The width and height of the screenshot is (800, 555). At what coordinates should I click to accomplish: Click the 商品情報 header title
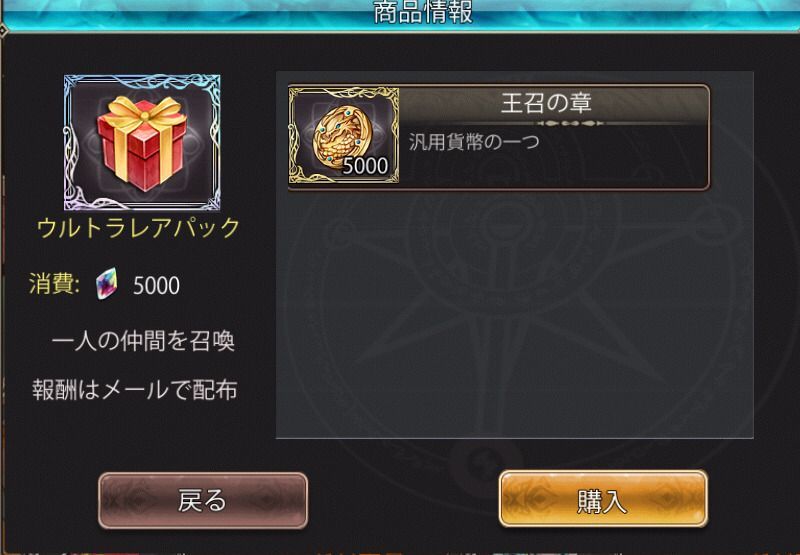[423, 13]
